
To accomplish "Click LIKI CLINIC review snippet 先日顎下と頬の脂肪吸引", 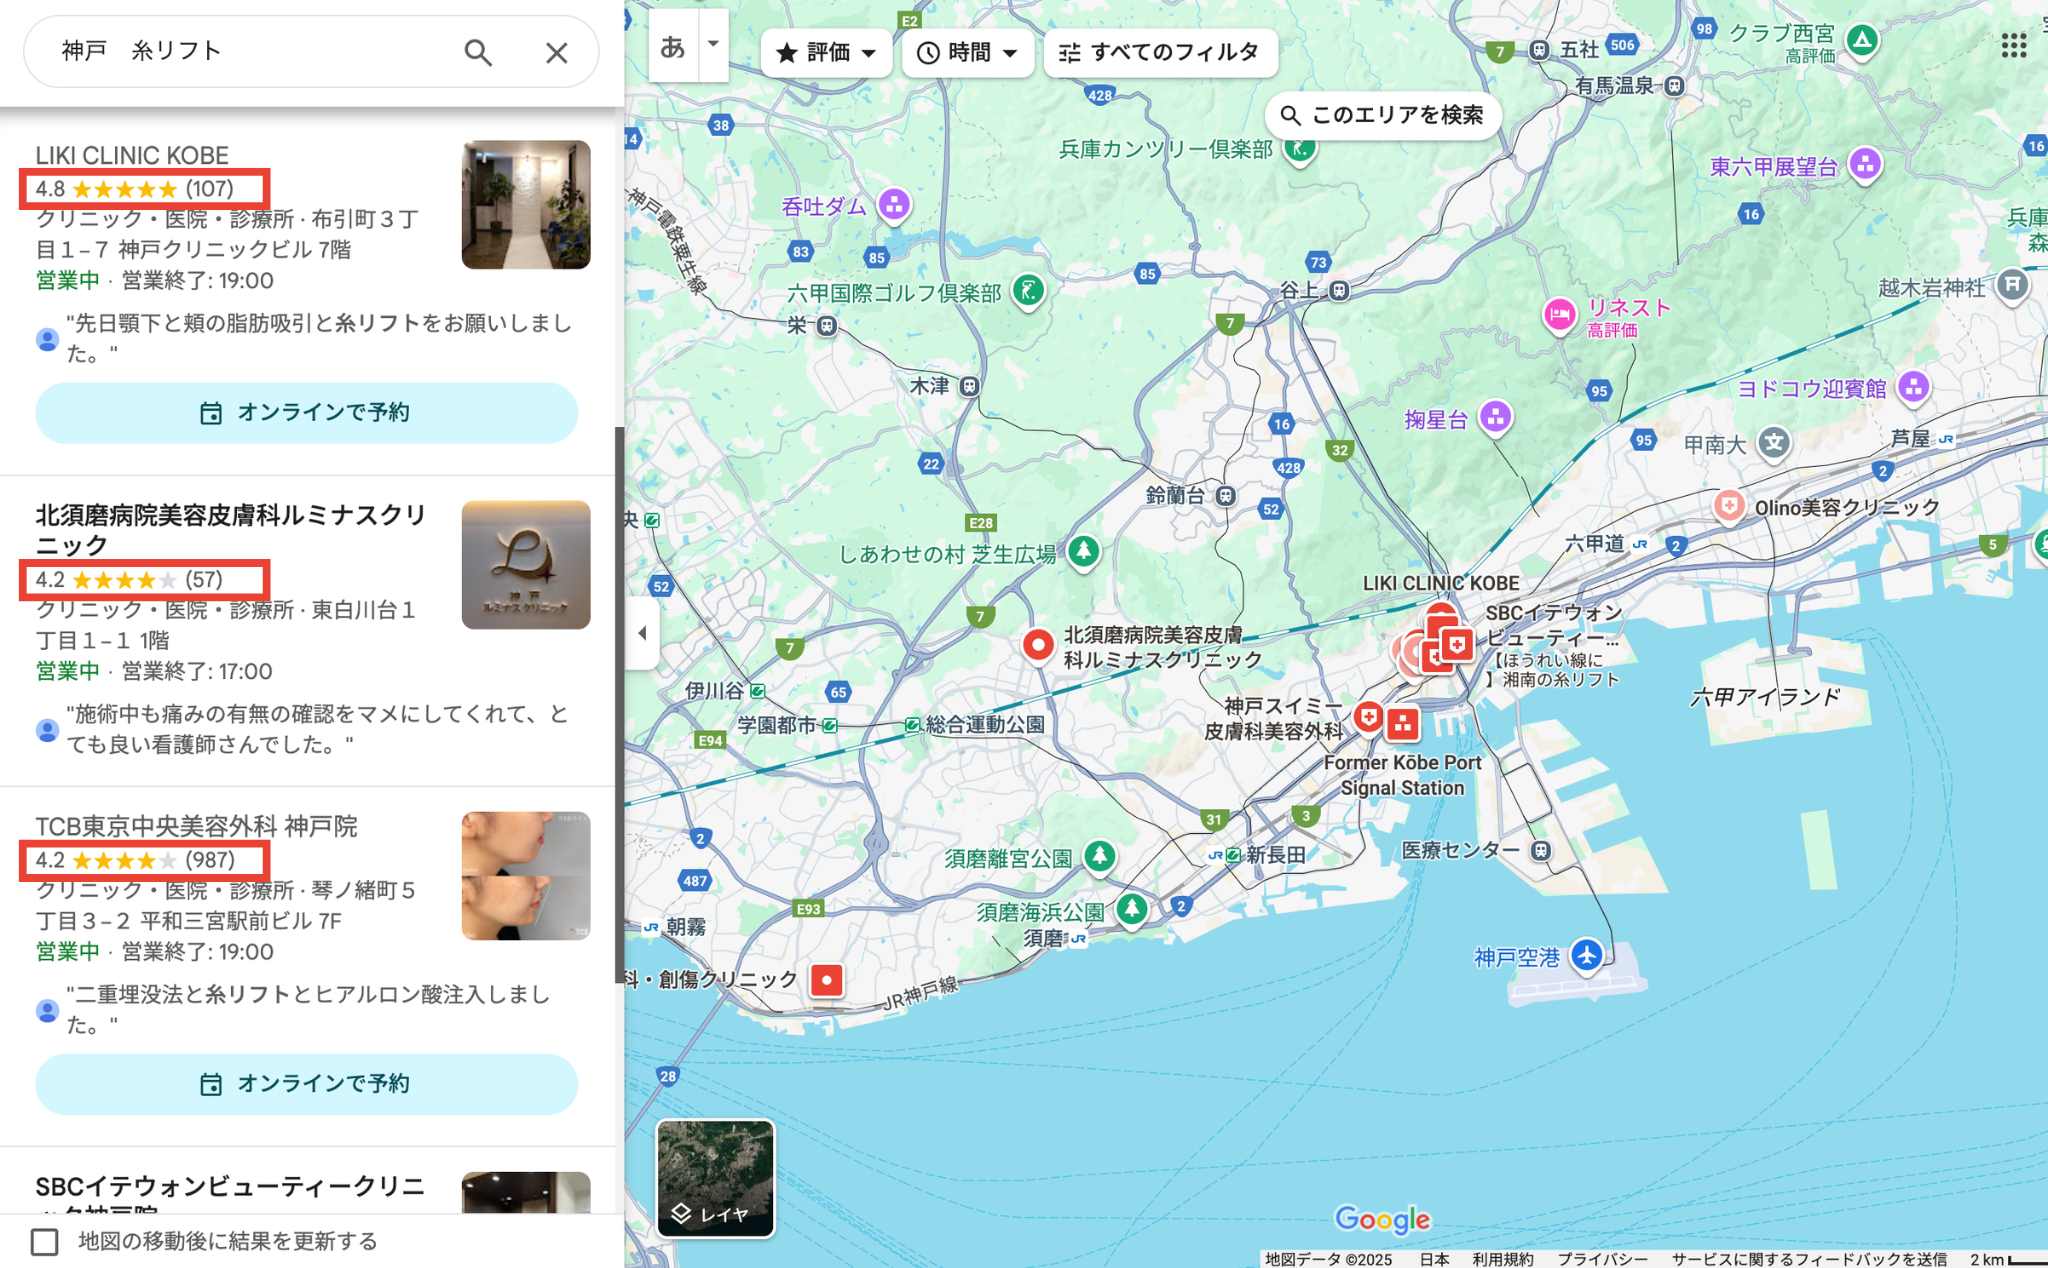I will click(x=320, y=338).
